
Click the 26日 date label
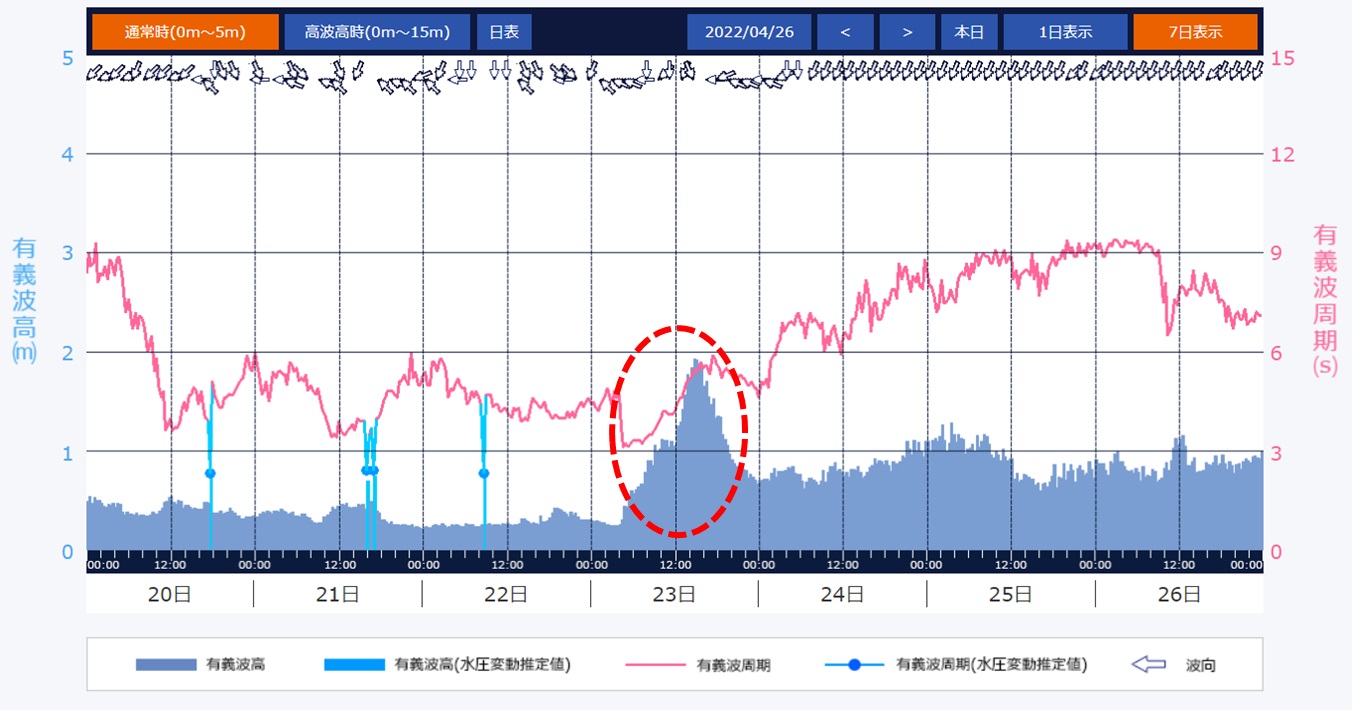(x=1178, y=595)
